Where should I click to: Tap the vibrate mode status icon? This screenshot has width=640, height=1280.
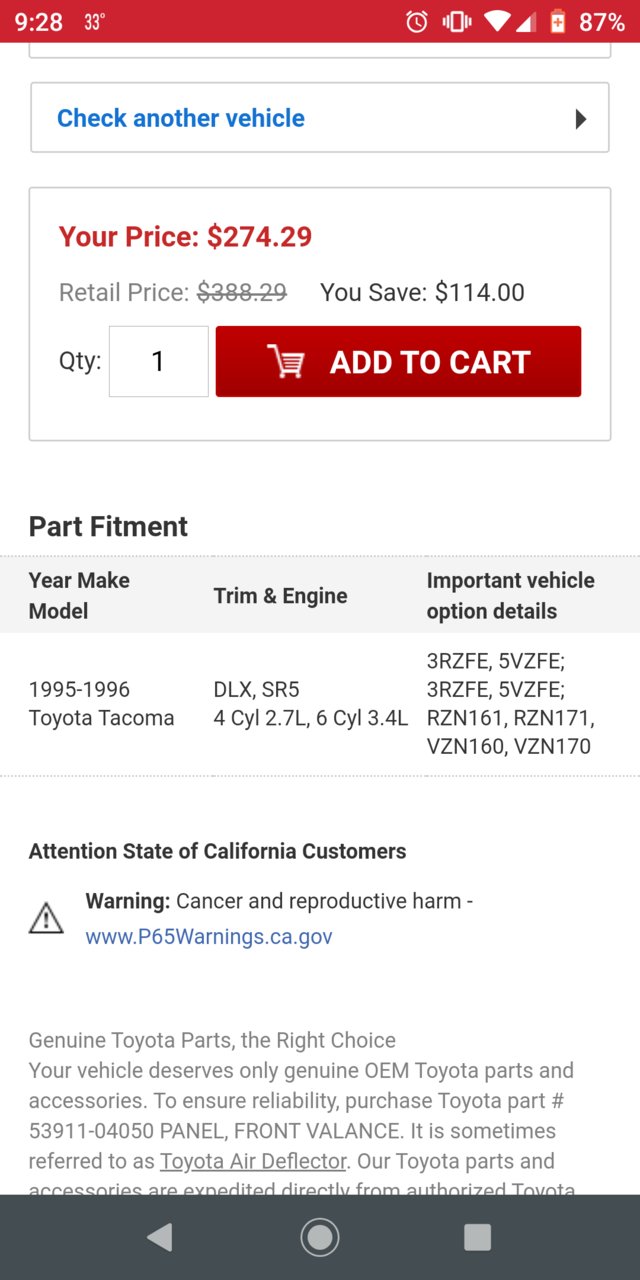click(x=457, y=21)
